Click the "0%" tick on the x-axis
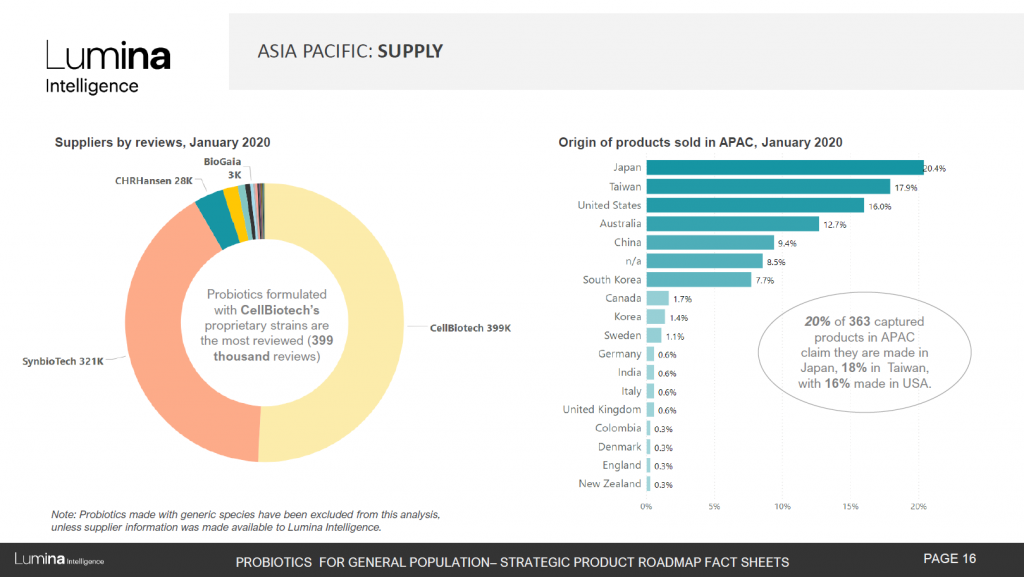1024x577 pixels. (646, 507)
